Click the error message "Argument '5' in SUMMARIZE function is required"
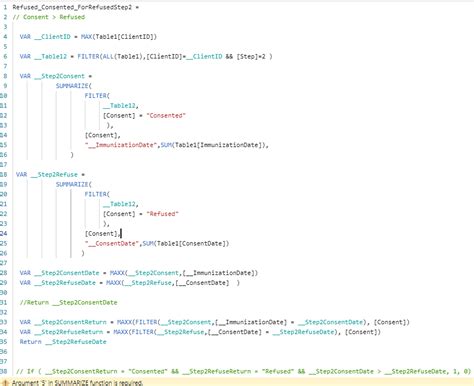The height and width of the screenshot is (386, 474). [77, 383]
